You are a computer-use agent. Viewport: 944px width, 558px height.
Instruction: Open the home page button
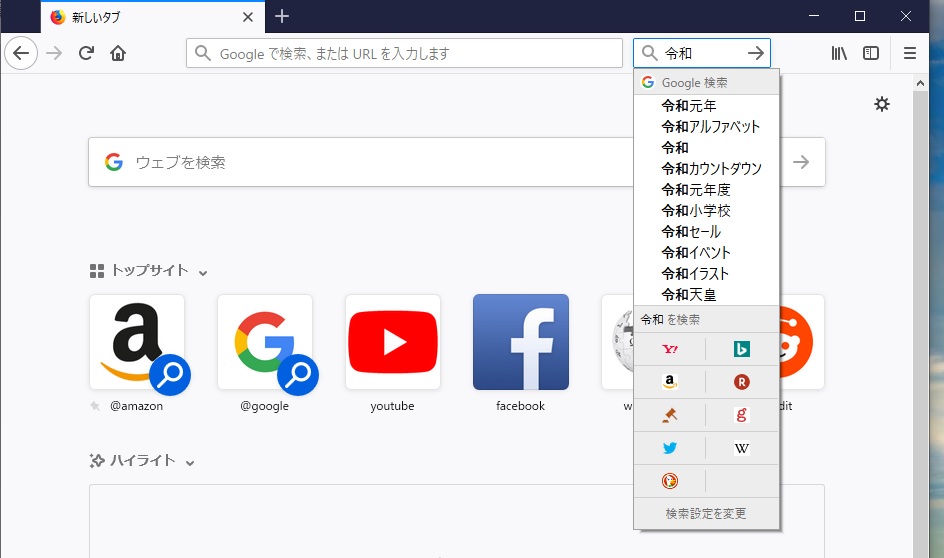(118, 54)
